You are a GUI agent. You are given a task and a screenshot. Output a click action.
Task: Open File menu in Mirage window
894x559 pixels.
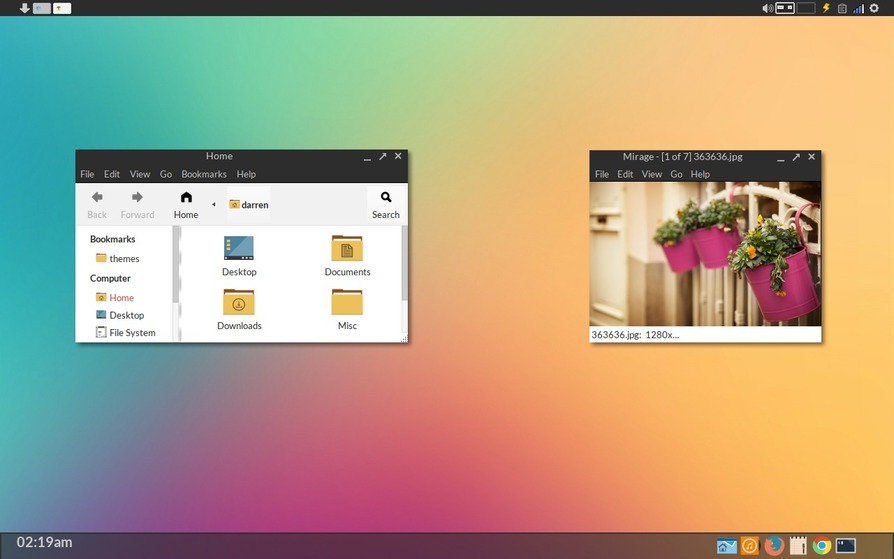pyautogui.click(x=602, y=174)
